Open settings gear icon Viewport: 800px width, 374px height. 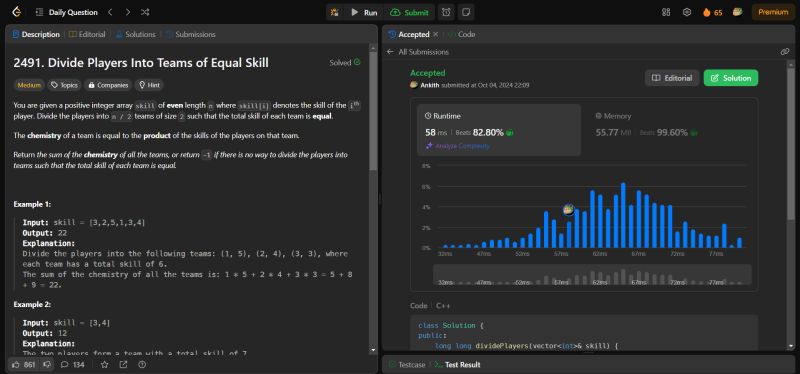687,12
